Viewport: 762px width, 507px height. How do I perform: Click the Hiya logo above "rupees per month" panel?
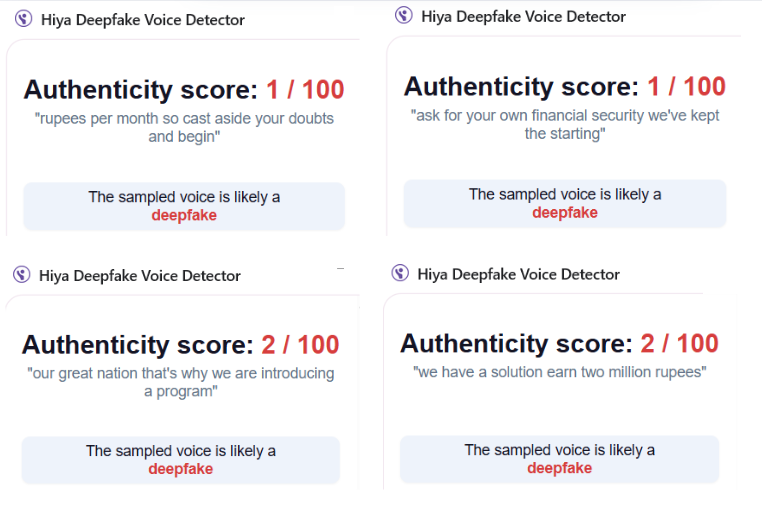click(23, 19)
